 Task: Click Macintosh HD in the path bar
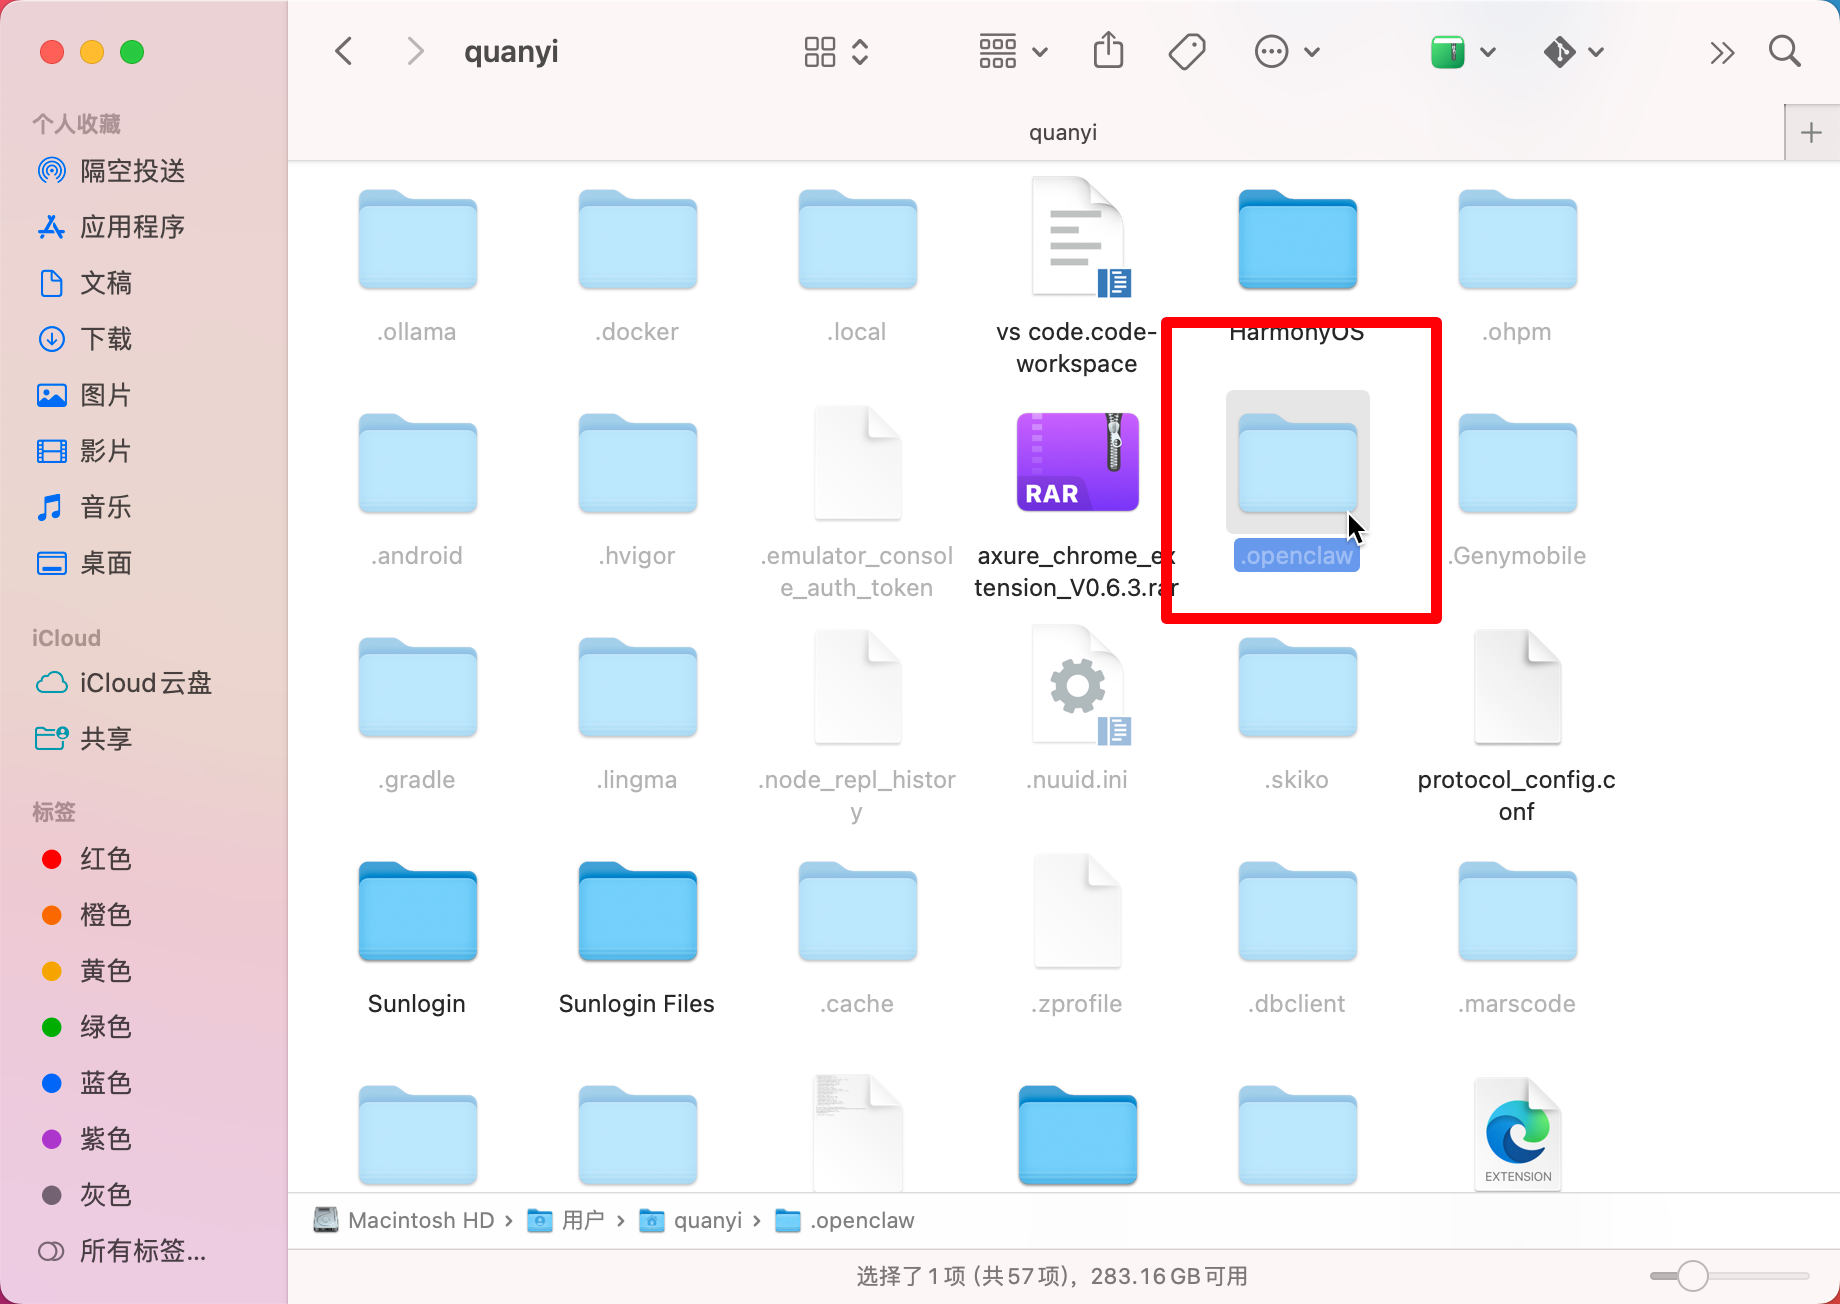click(420, 1220)
